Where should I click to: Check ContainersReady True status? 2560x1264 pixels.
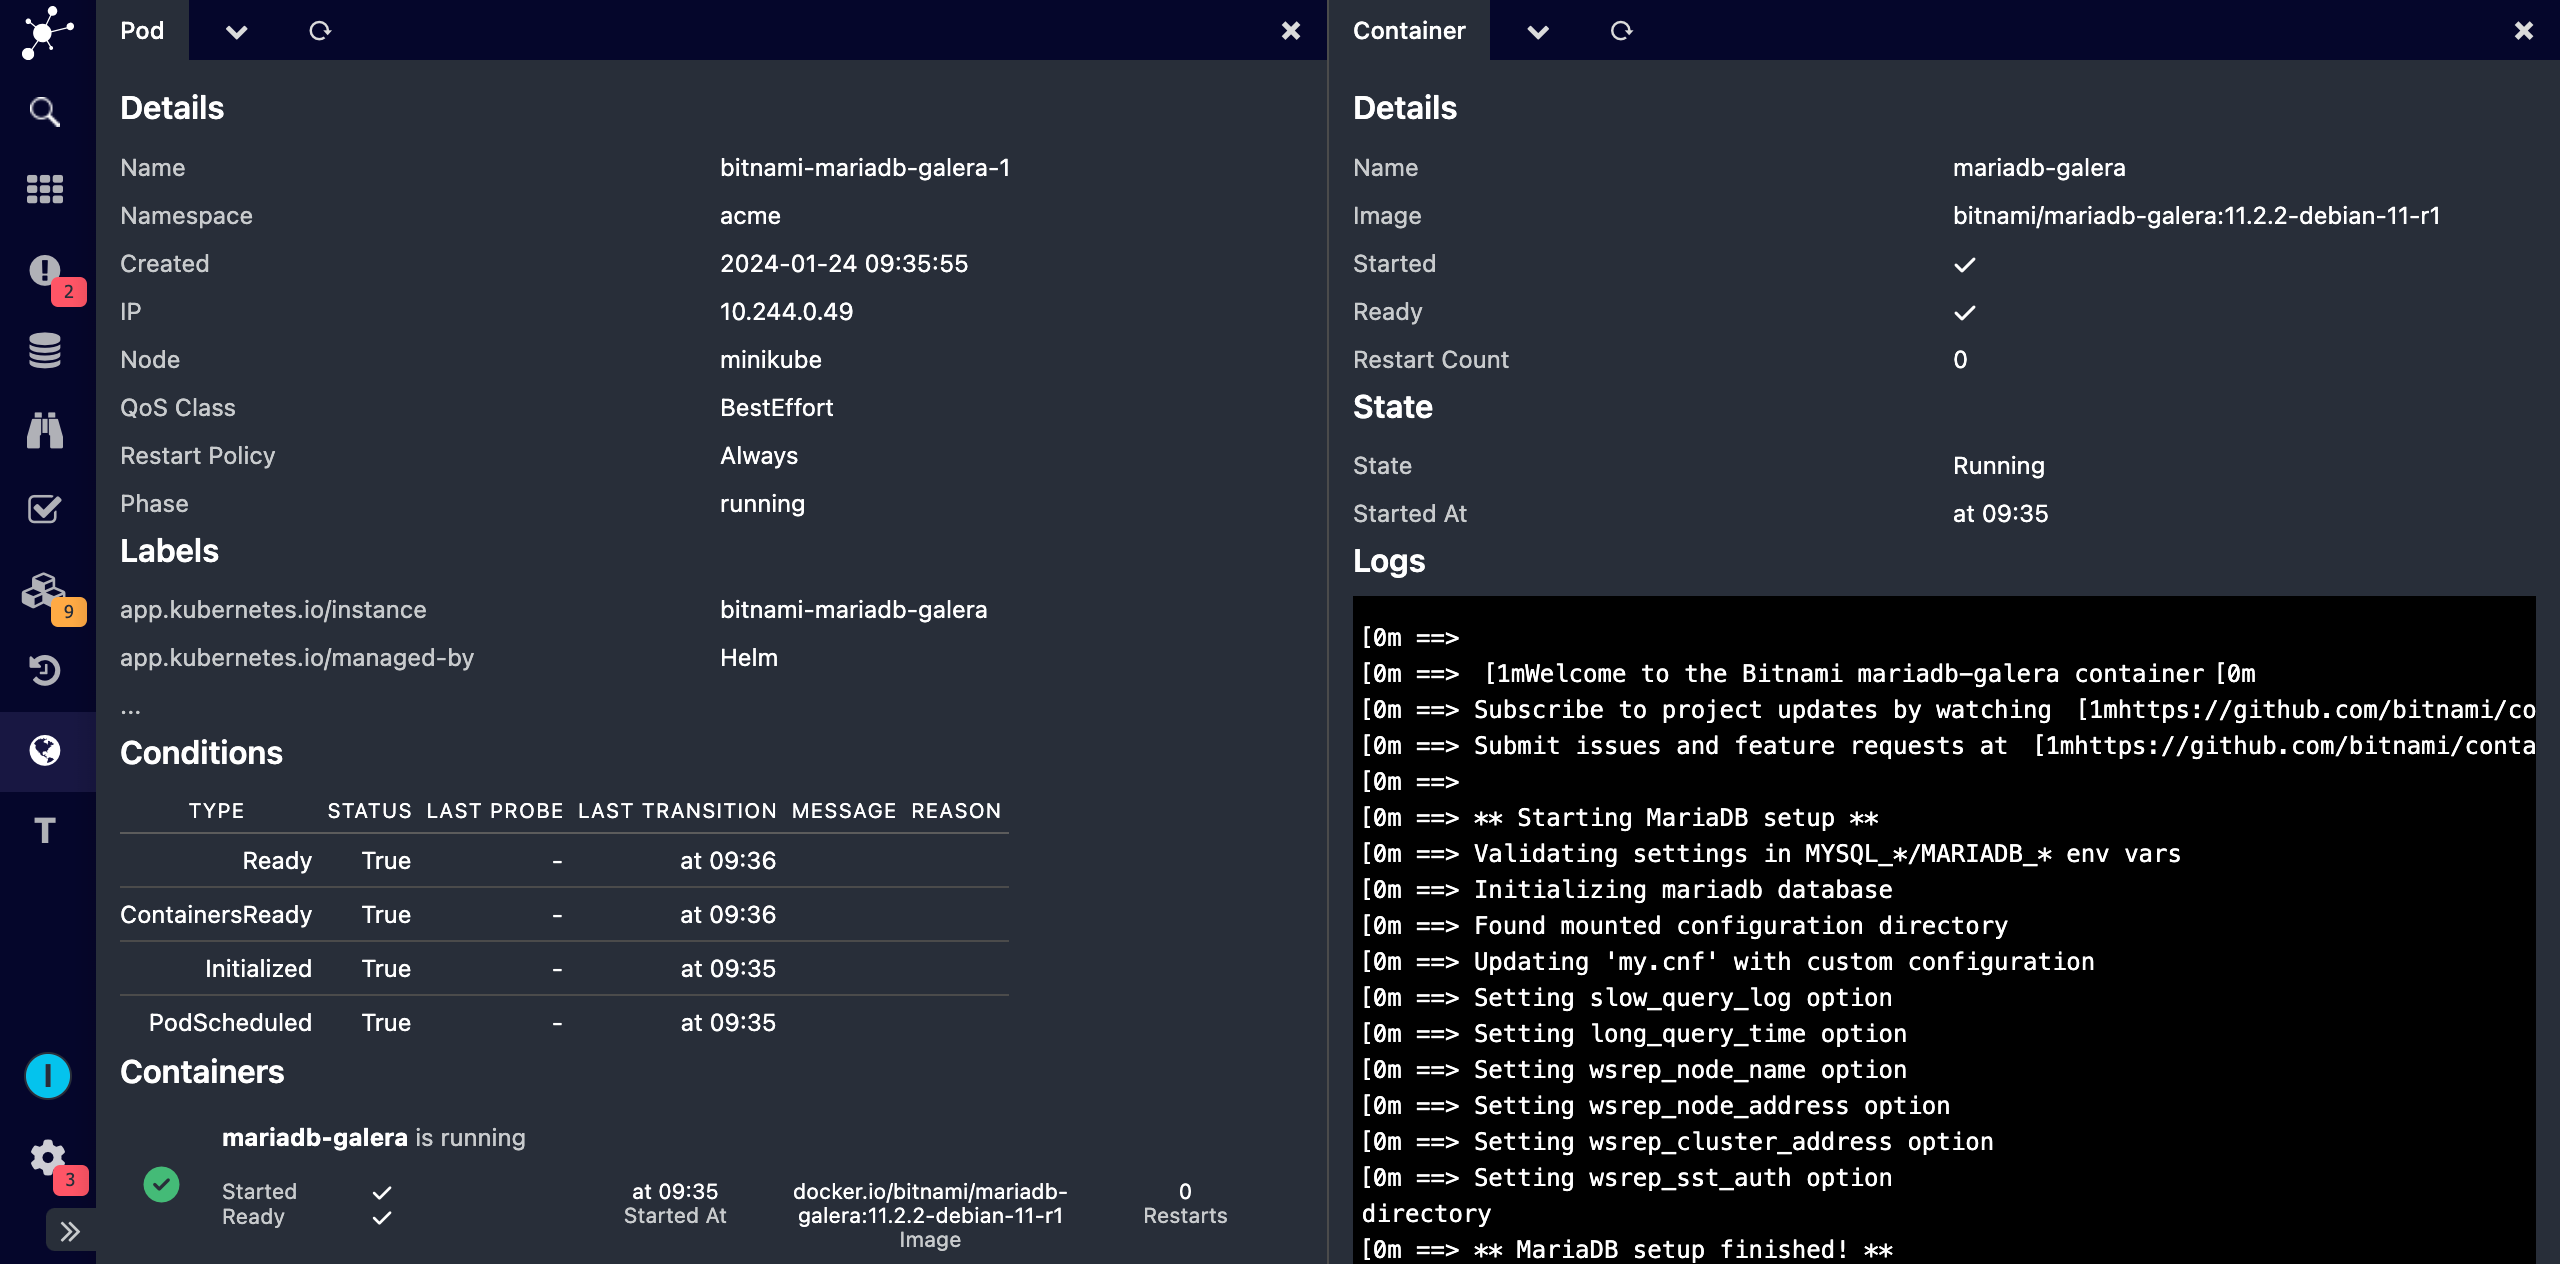[x=387, y=913]
